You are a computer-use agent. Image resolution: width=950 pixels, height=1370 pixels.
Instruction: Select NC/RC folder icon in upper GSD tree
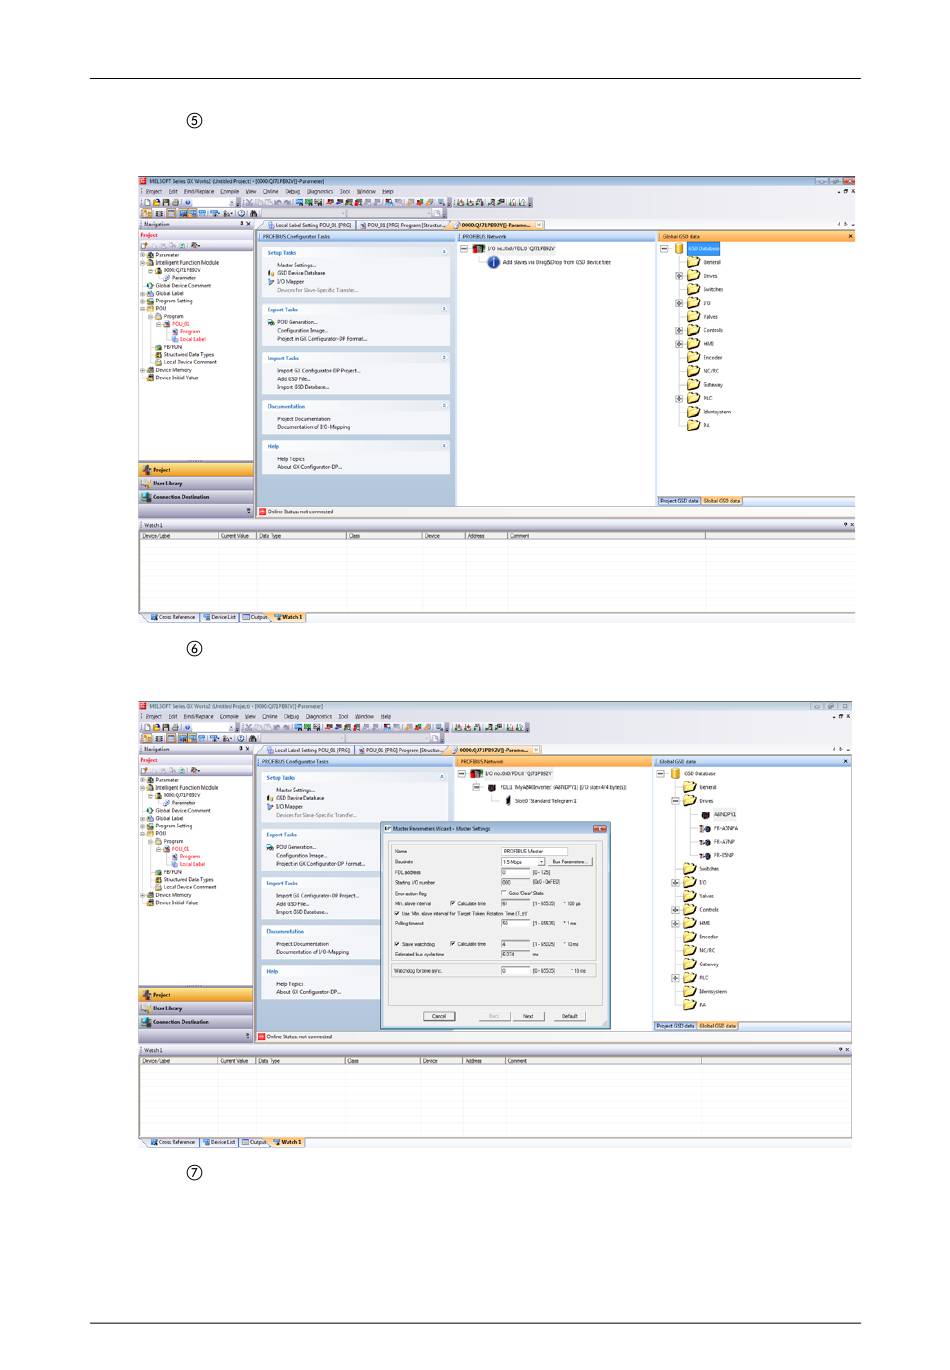693,370
